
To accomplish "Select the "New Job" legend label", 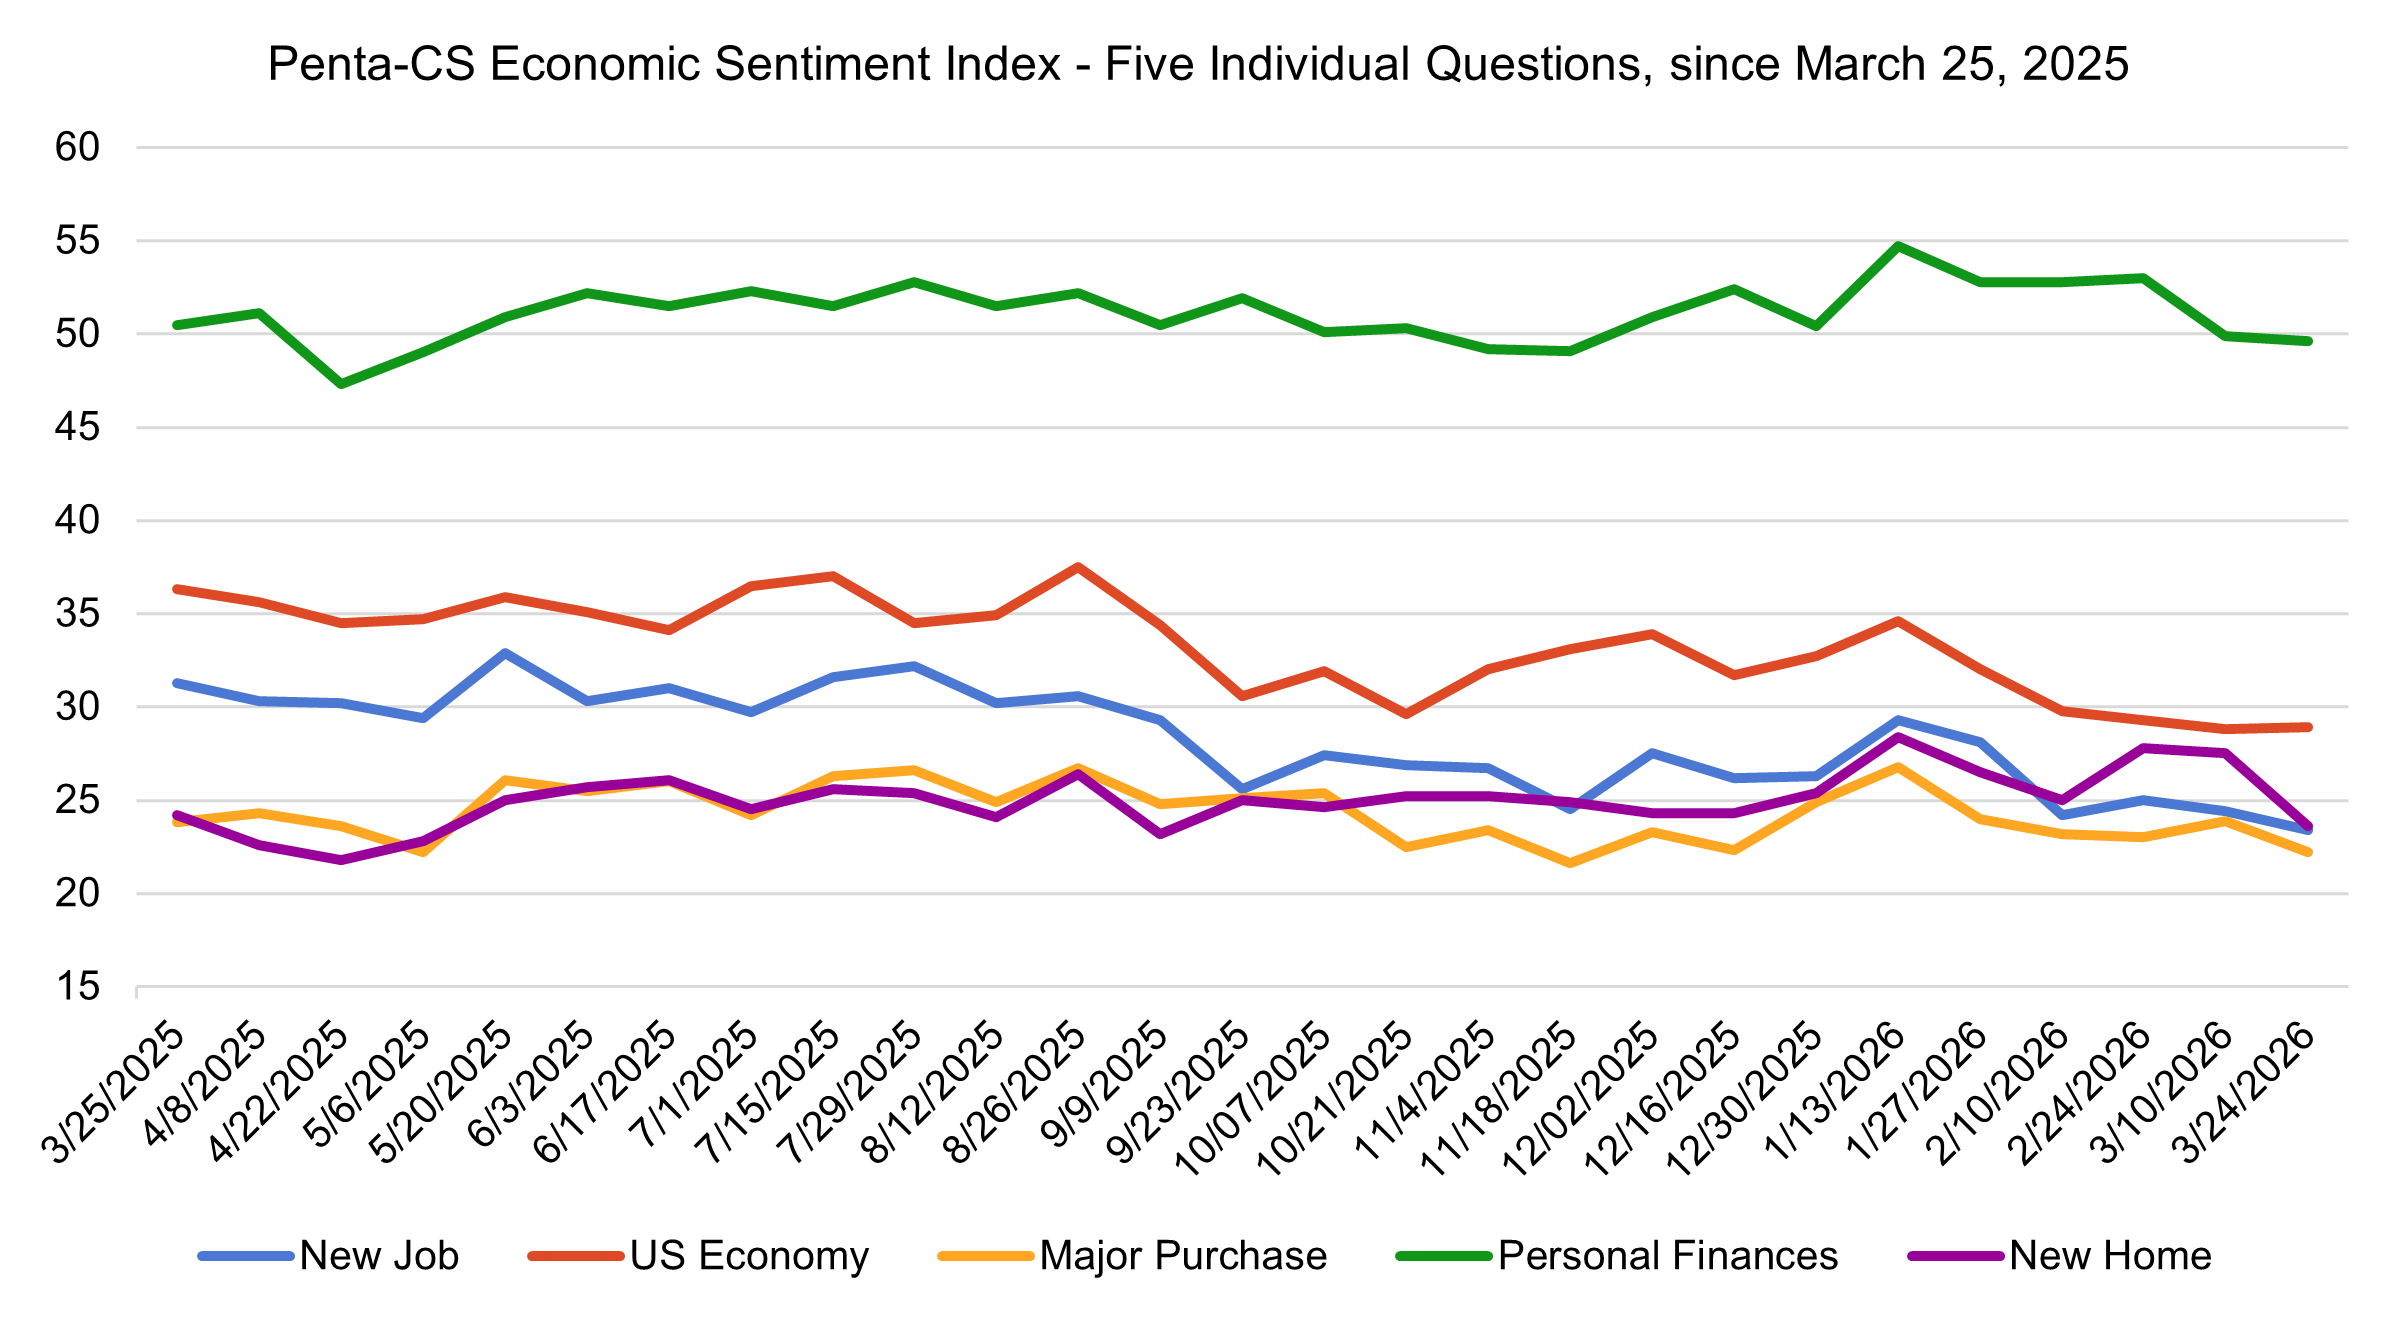I will coord(379,1256).
